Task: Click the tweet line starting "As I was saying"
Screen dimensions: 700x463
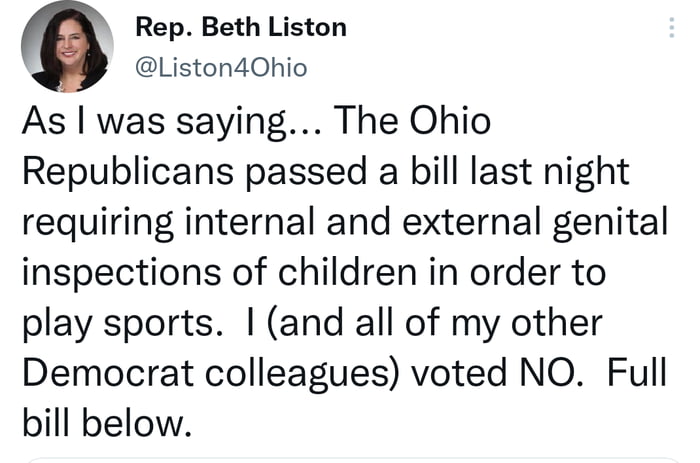Action: pyautogui.click(x=256, y=123)
